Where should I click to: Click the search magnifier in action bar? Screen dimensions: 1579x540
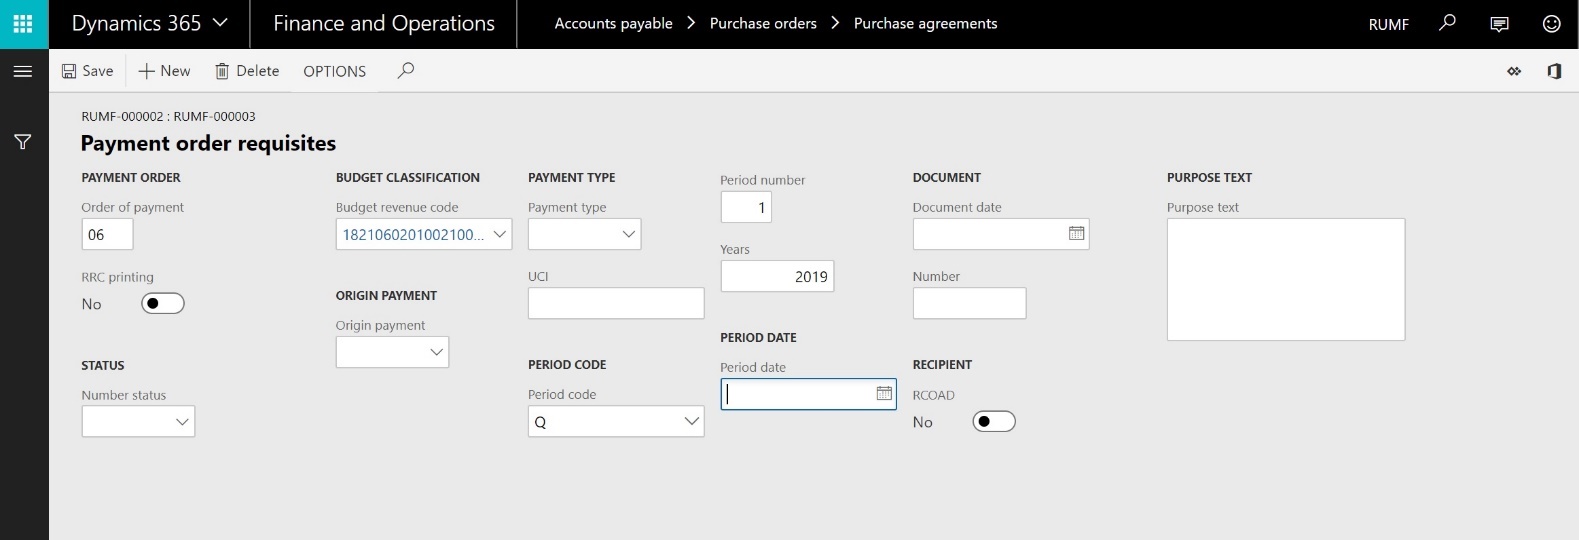pos(405,70)
